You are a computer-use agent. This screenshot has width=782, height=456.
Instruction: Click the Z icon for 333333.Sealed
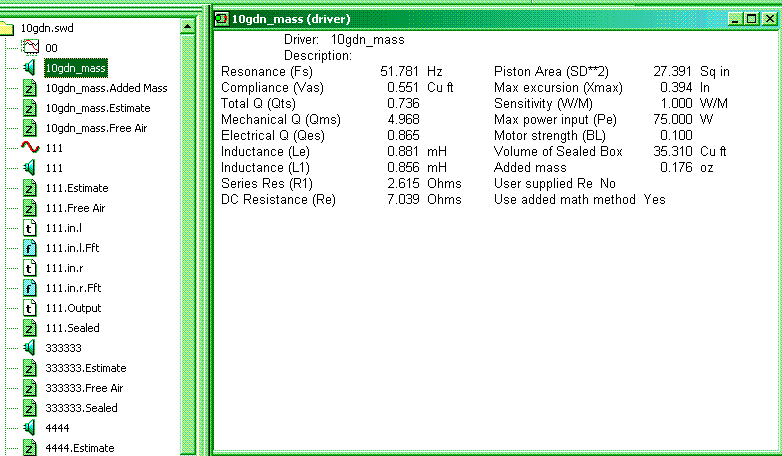click(x=30, y=408)
